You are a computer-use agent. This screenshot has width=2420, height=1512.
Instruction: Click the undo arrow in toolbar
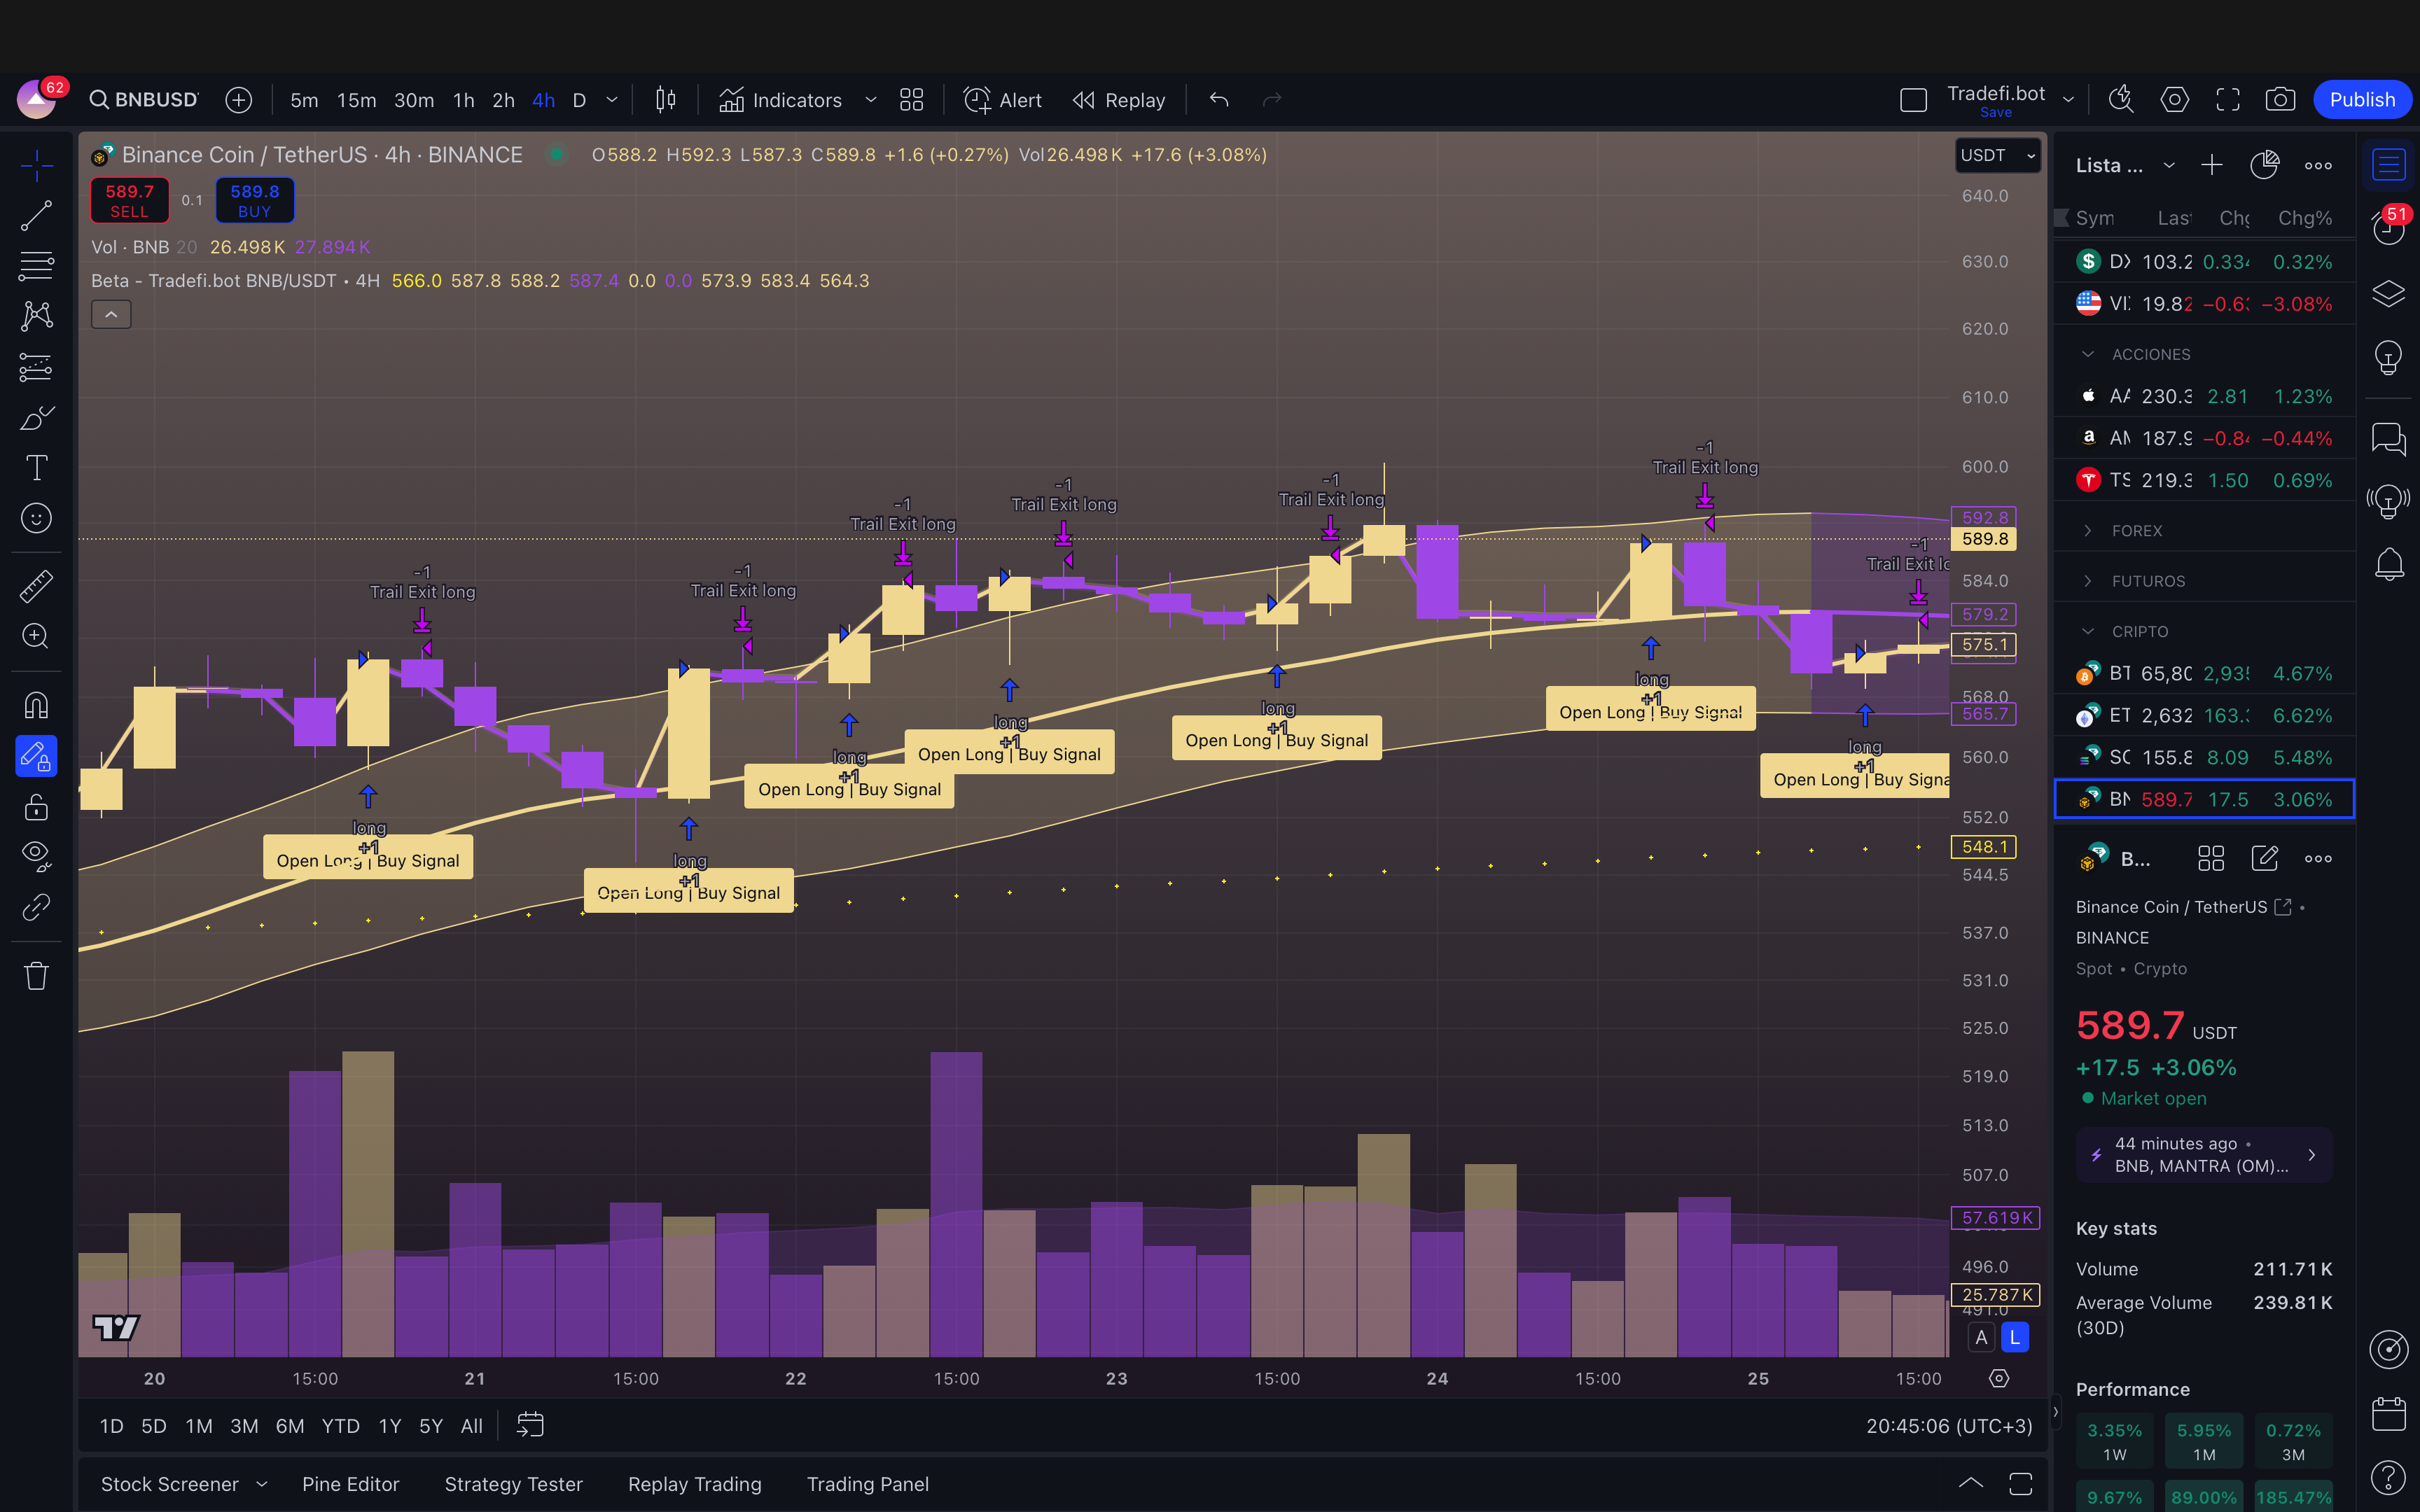click(x=1218, y=100)
